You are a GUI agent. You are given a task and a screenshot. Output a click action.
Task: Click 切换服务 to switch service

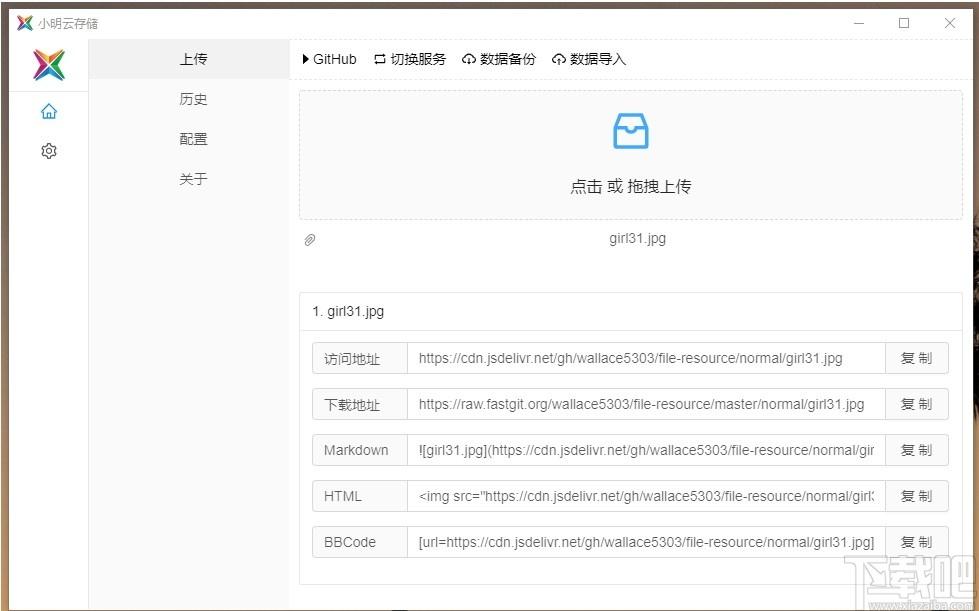tap(410, 59)
